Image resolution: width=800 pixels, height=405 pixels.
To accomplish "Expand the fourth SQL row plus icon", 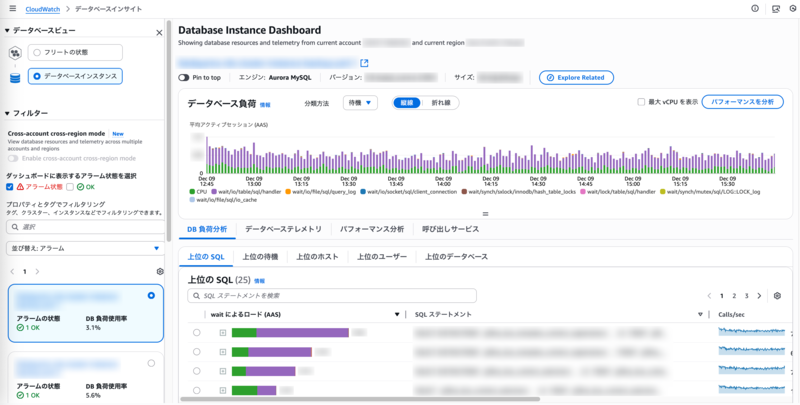I will click(x=222, y=390).
